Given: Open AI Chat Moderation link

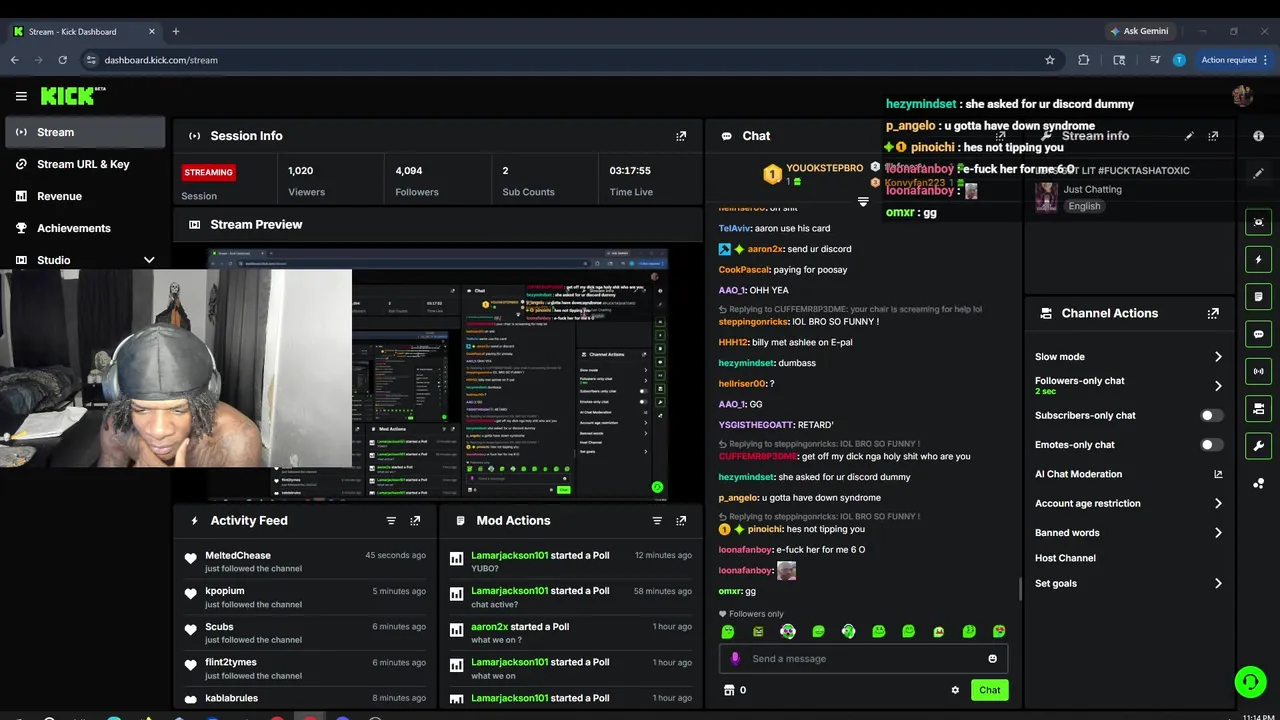Looking at the screenshot, I should point(1128,474).
